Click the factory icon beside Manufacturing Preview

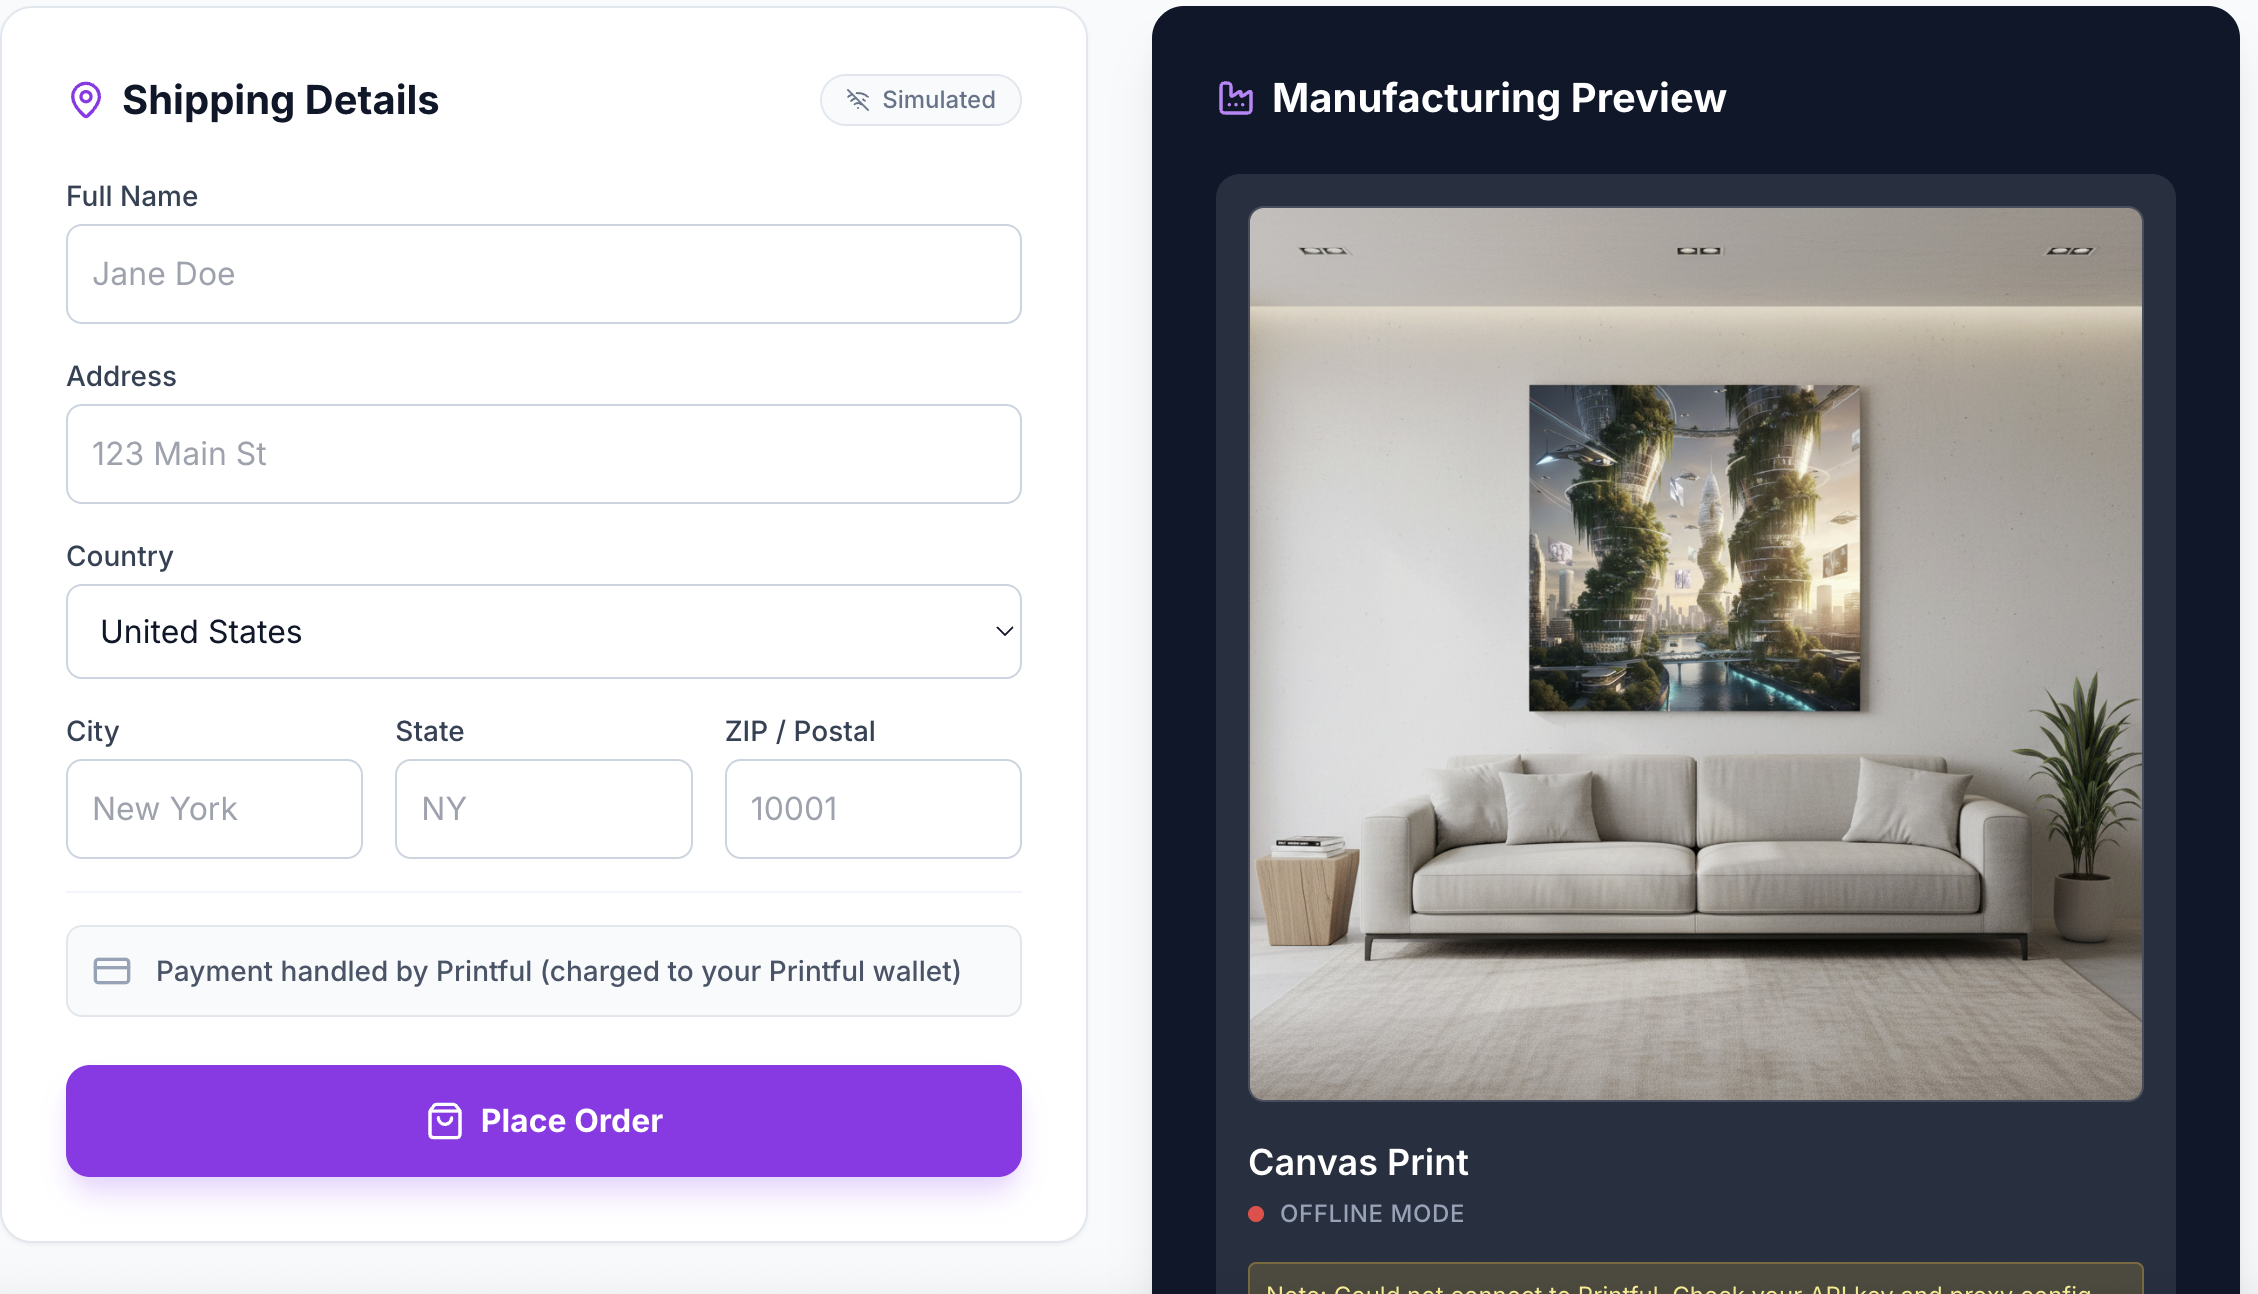pyautogui.click(x=1236, y=98)
